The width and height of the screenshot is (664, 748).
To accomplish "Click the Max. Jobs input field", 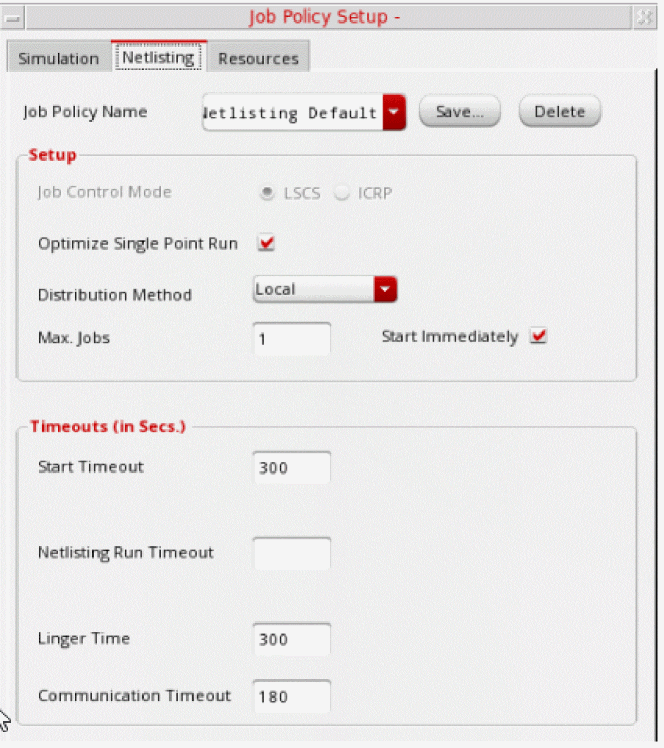I will (291, 338).
